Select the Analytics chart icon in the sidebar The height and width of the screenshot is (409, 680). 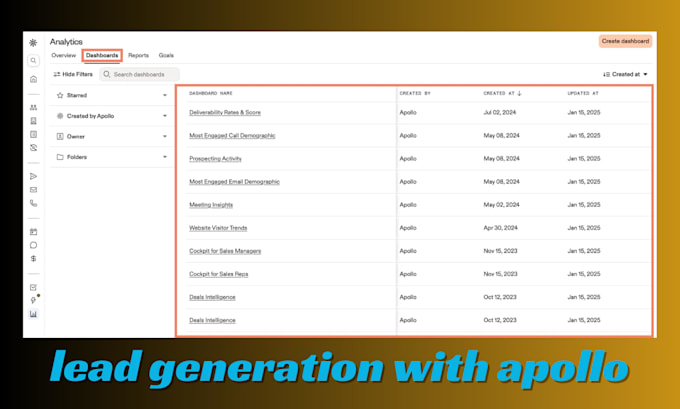pyautogui.click(x=33, y=314)
